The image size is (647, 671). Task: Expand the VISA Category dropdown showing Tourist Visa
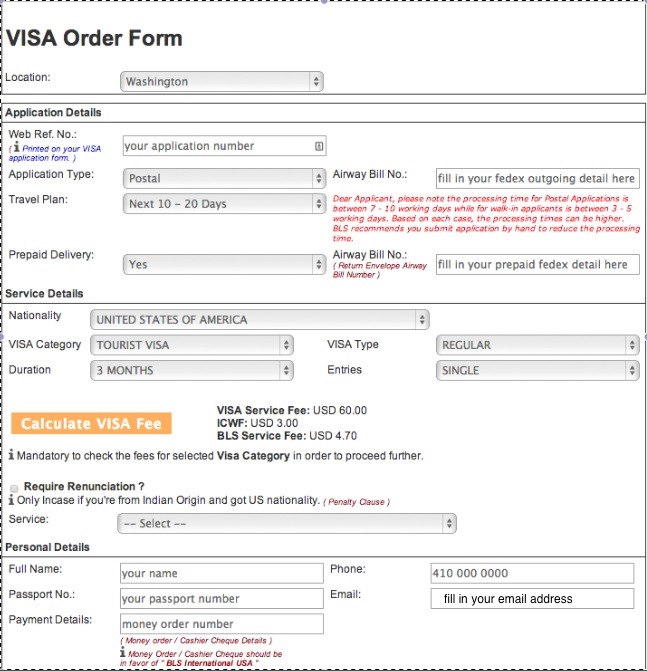191,345
